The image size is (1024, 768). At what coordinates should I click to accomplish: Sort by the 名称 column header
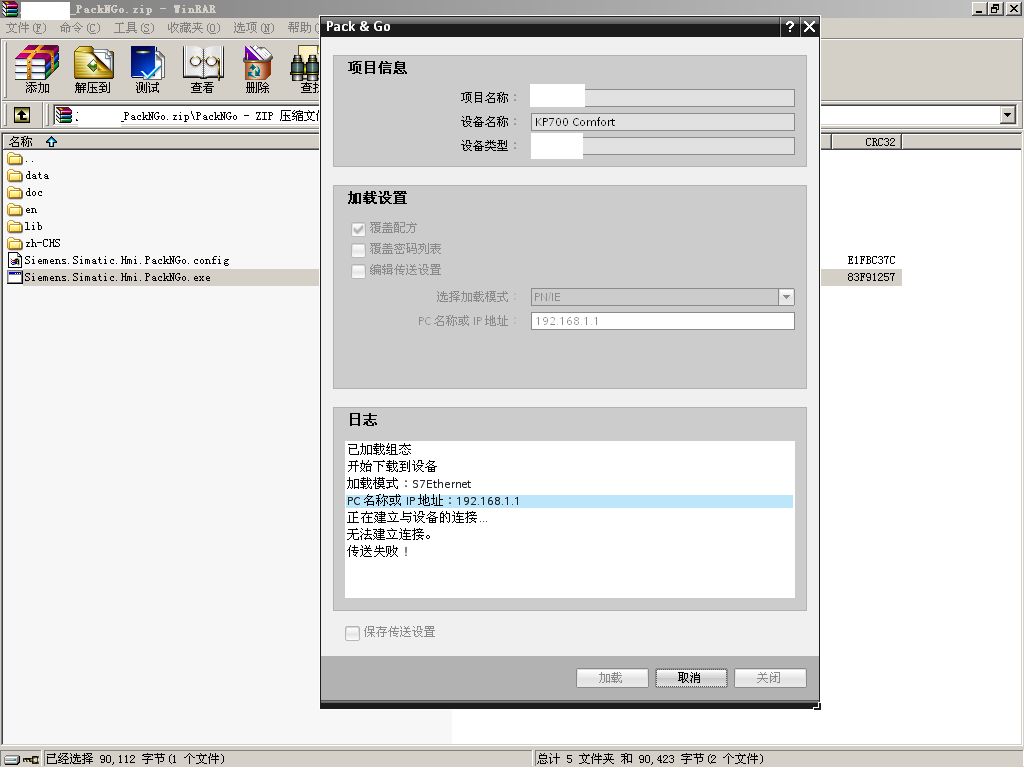click(x=161, y=142)
